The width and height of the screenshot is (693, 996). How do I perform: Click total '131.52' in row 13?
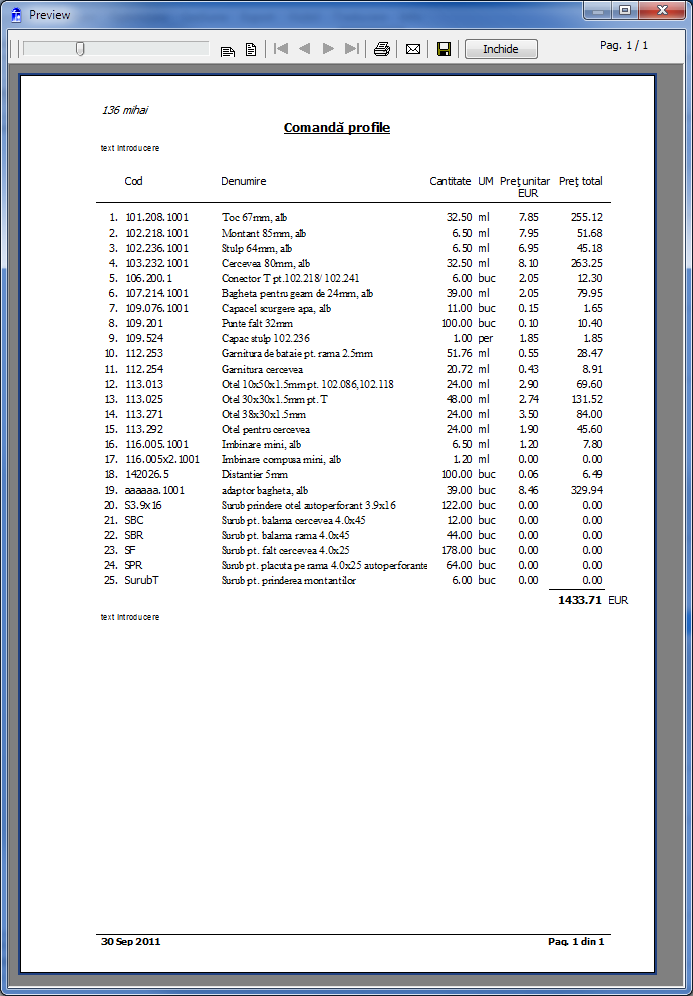coord(587,400)
